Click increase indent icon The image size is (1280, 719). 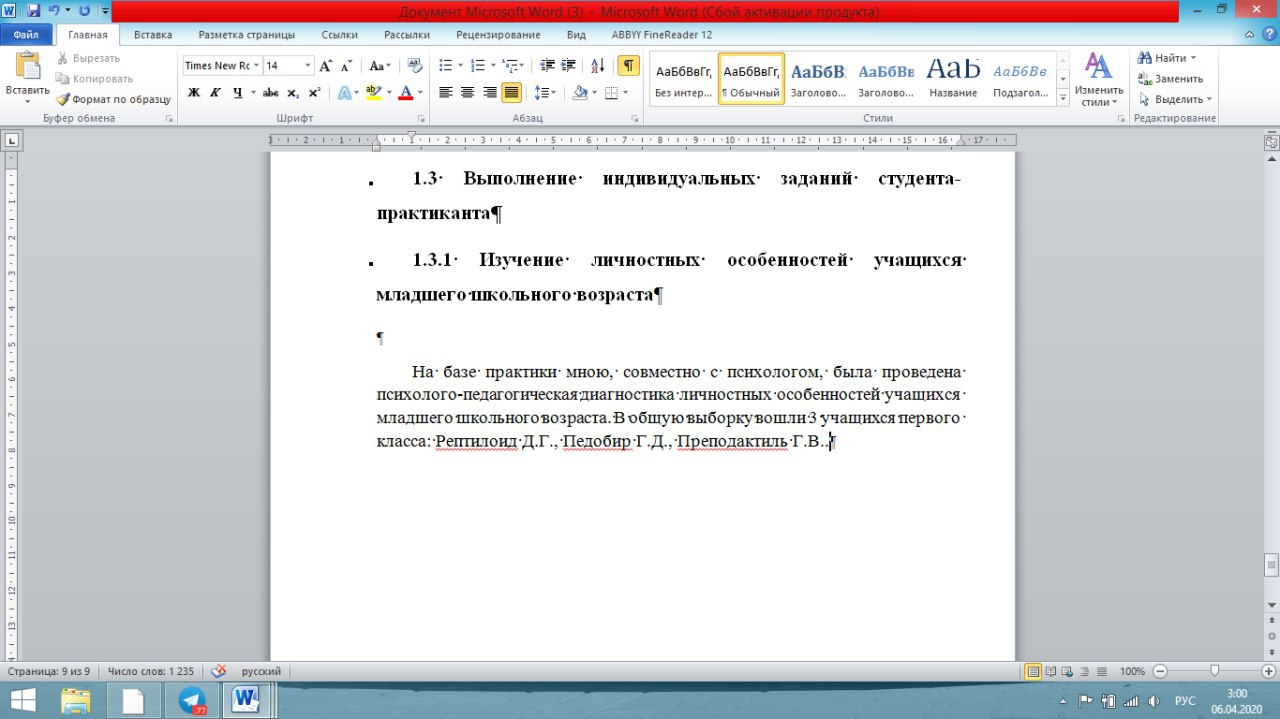569,66
